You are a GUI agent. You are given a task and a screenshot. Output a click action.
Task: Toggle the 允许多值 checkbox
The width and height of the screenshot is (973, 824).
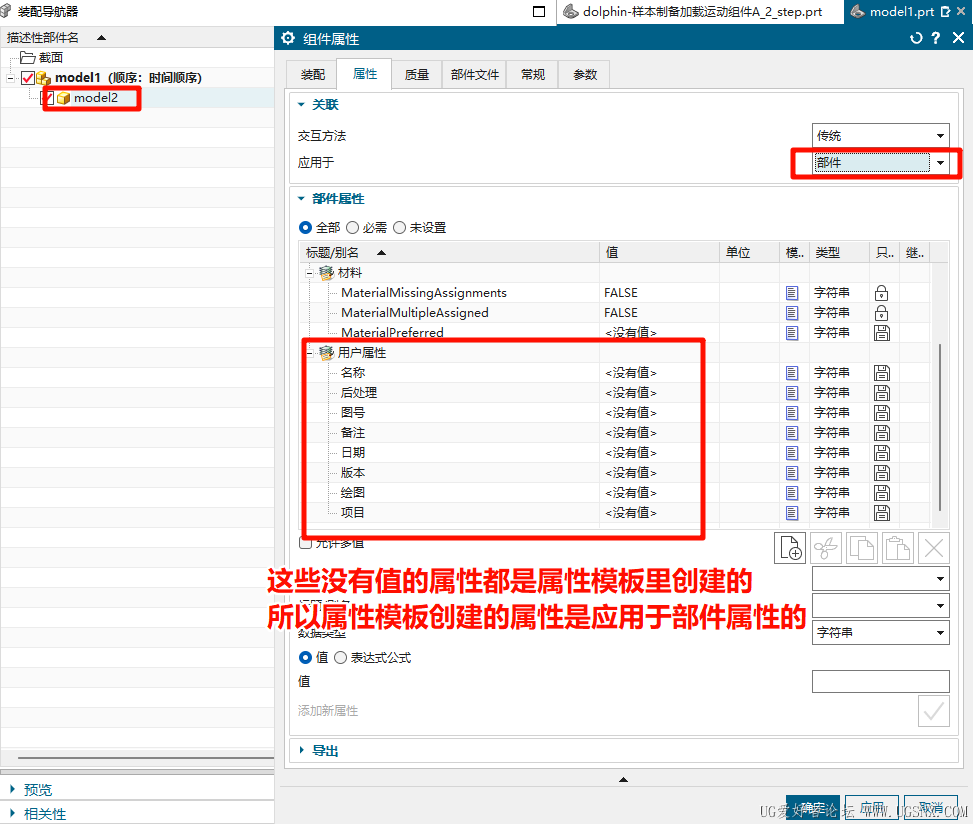pos(305,543)
